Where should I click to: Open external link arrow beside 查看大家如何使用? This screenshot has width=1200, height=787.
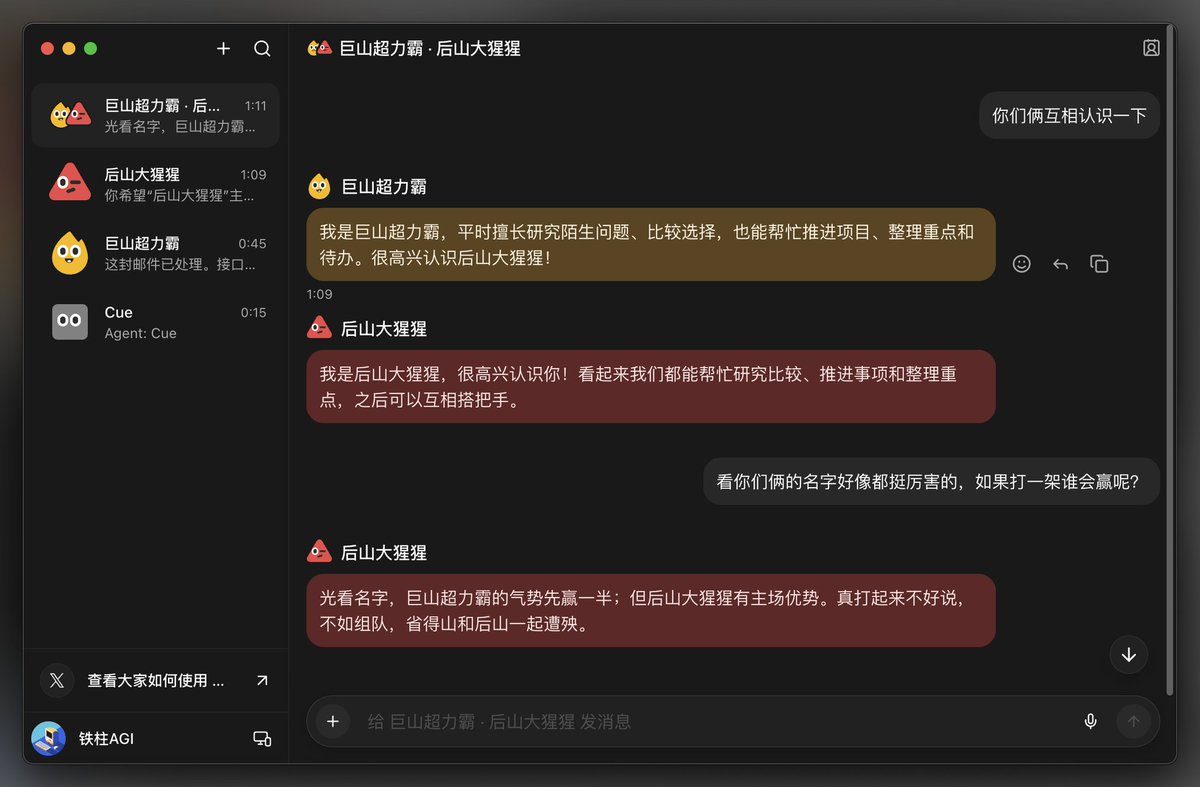(262, 680)
